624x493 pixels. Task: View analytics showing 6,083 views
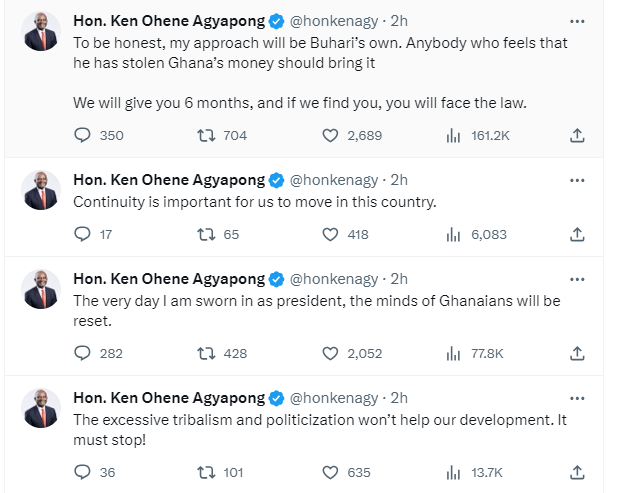click(x=452, y=234)
